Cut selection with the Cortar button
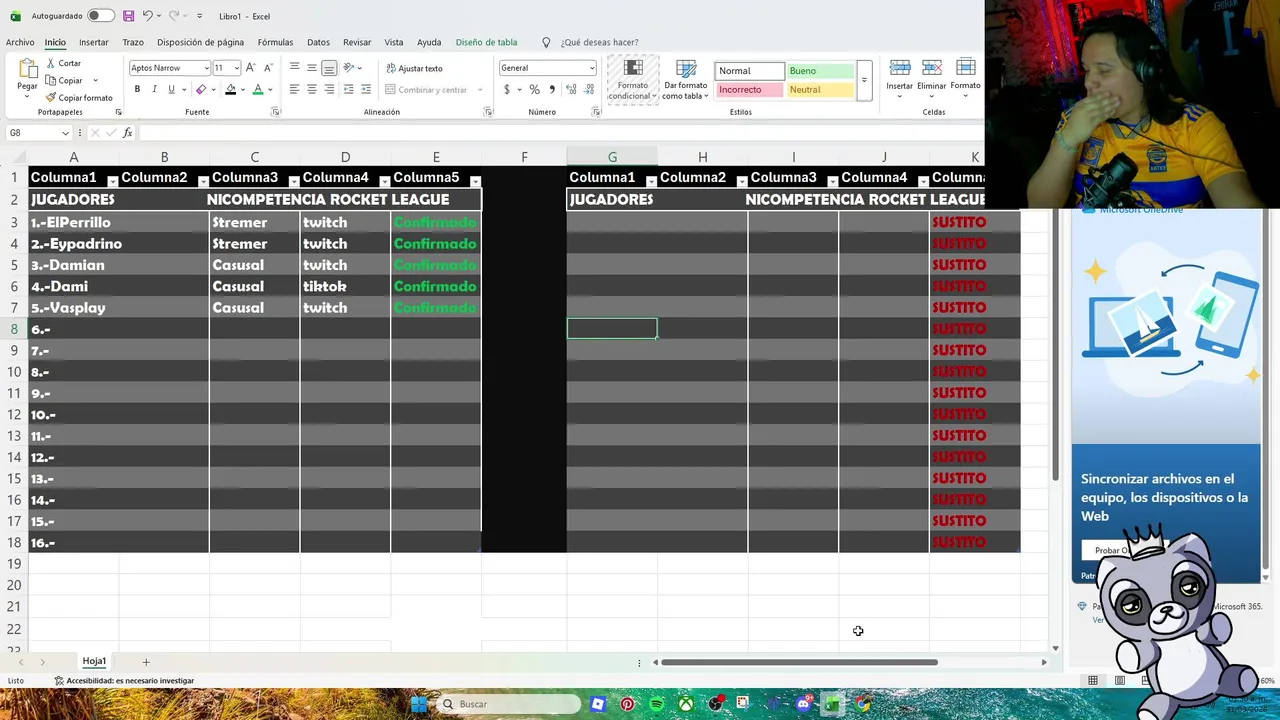1280x720 pixels. [64, 63]
